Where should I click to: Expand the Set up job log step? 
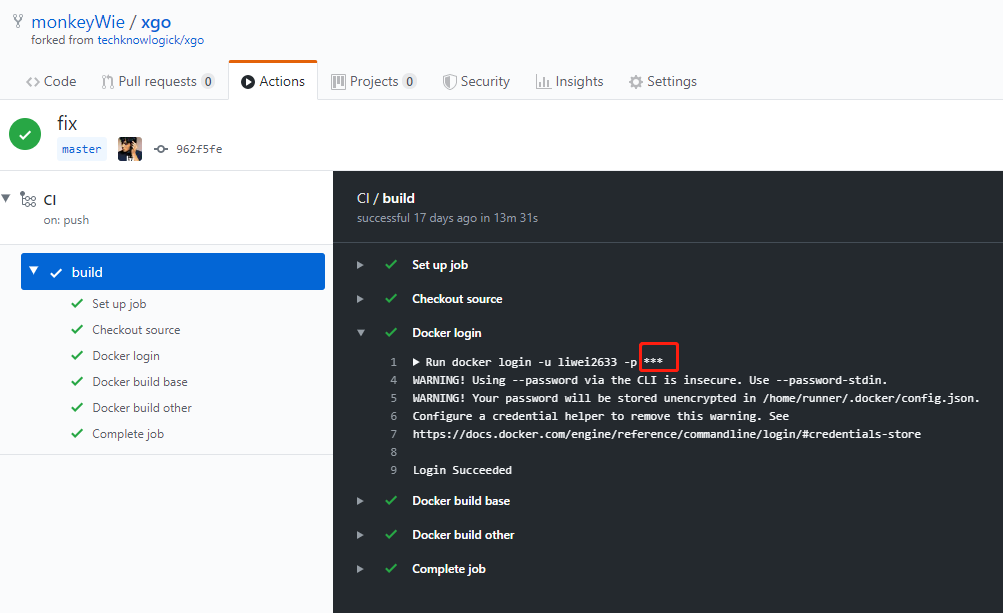coord(360,265)
